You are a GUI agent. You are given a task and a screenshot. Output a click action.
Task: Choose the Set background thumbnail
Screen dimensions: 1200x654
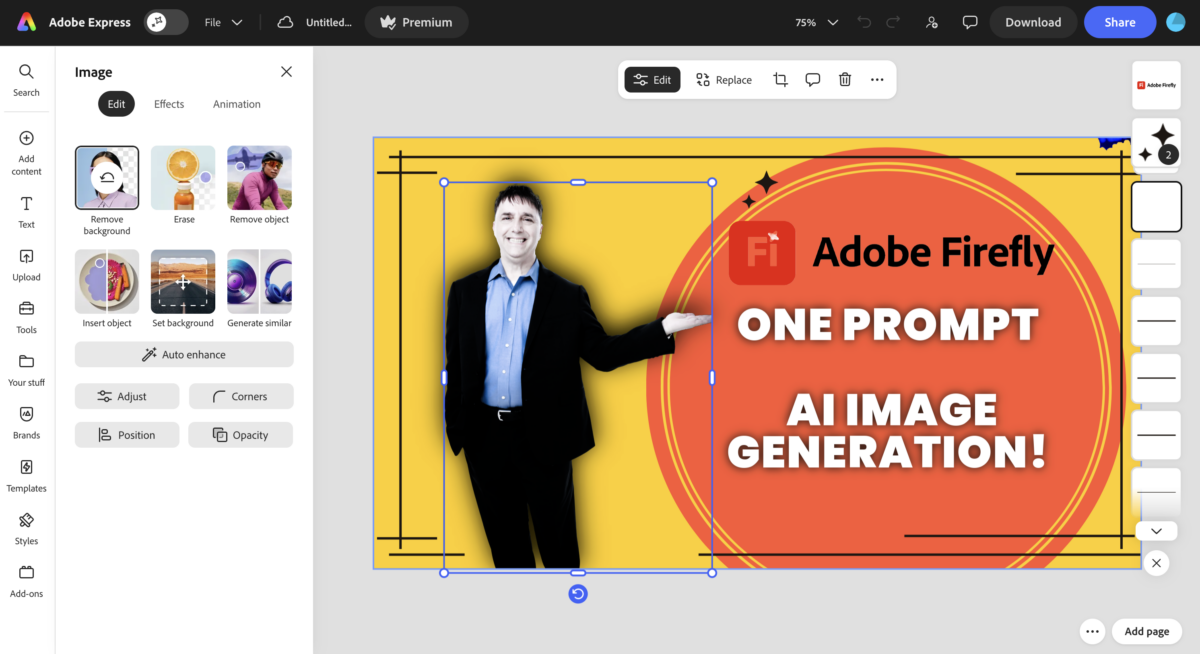coord(183,282)
